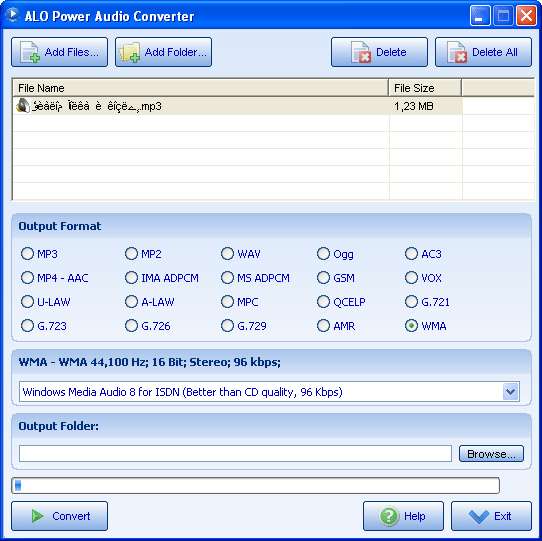This screenshot has width=542, height=541.
Task: Browse for an output folder
Action: [491, 454]
